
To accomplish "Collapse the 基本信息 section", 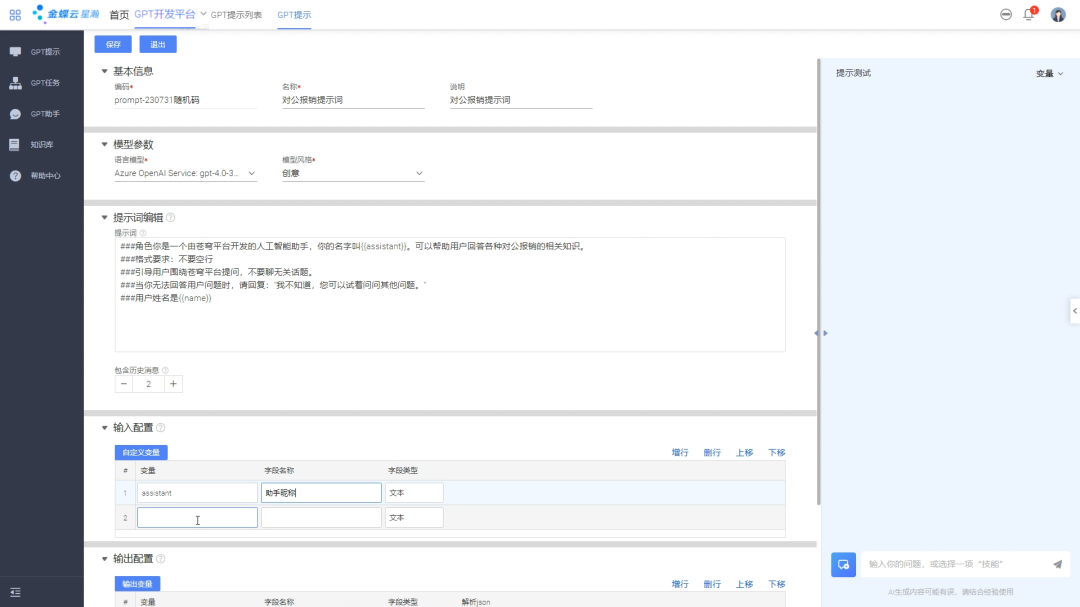I will [x=105, y=71].
